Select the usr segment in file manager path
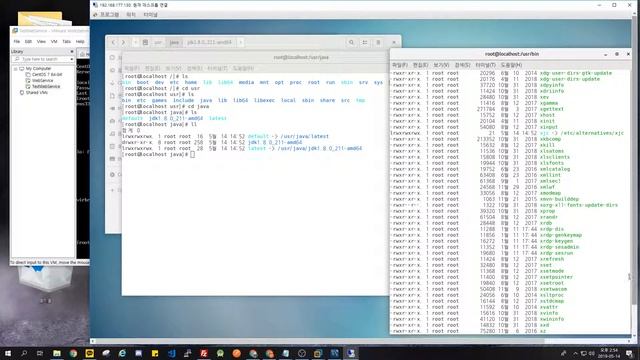 (158, 42)
